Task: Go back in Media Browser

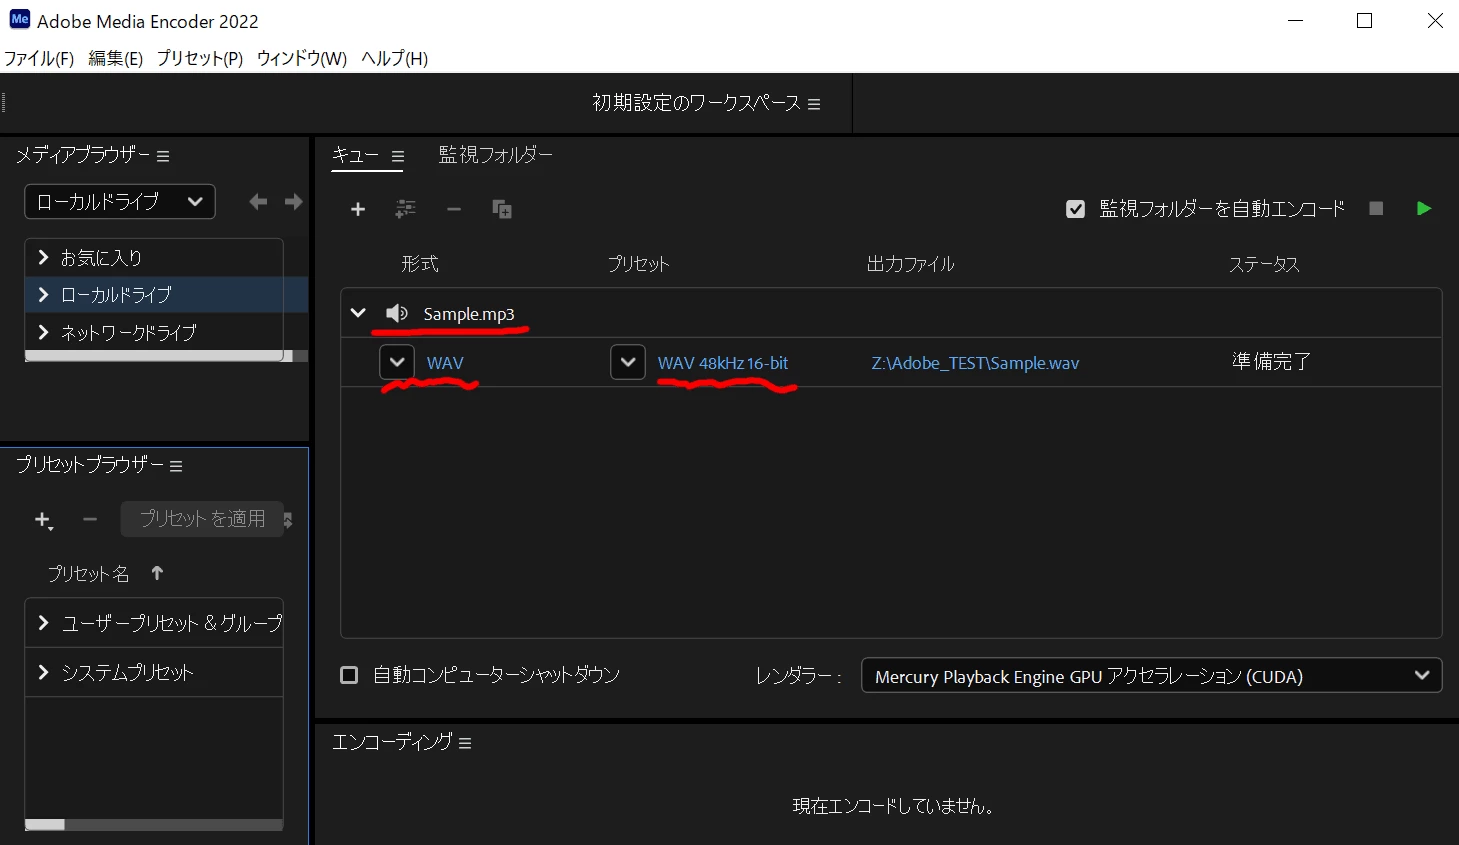Action: click(x=258, y=202)
